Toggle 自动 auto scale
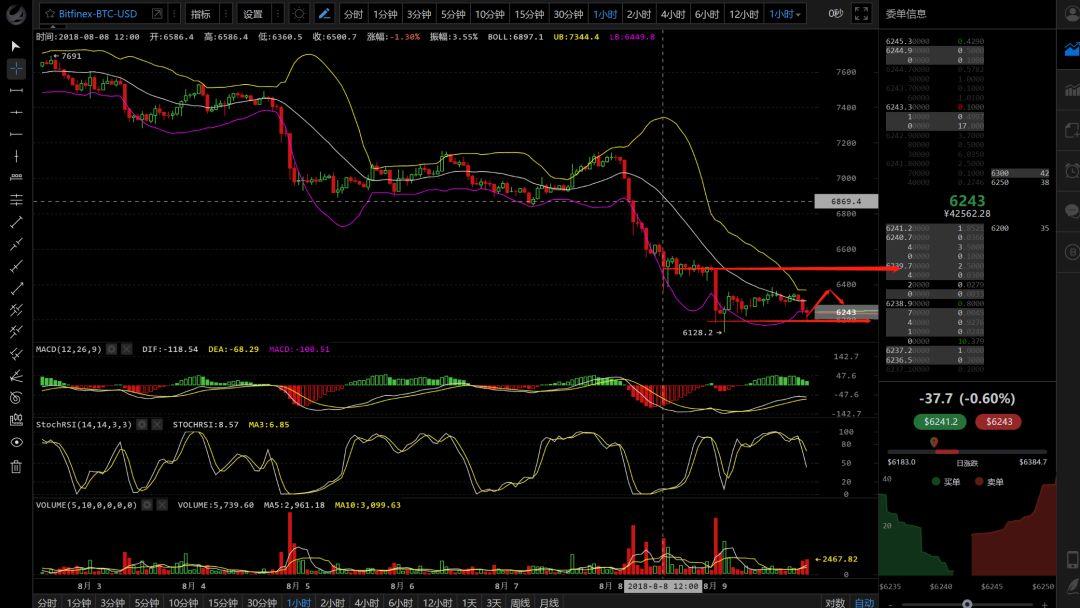 (x=864, y=602)
